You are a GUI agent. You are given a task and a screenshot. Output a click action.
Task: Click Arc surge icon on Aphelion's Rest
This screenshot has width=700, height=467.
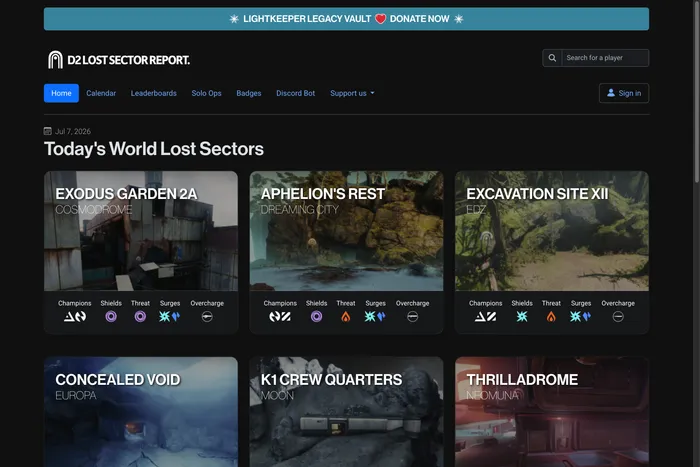(x=370, y=317)
